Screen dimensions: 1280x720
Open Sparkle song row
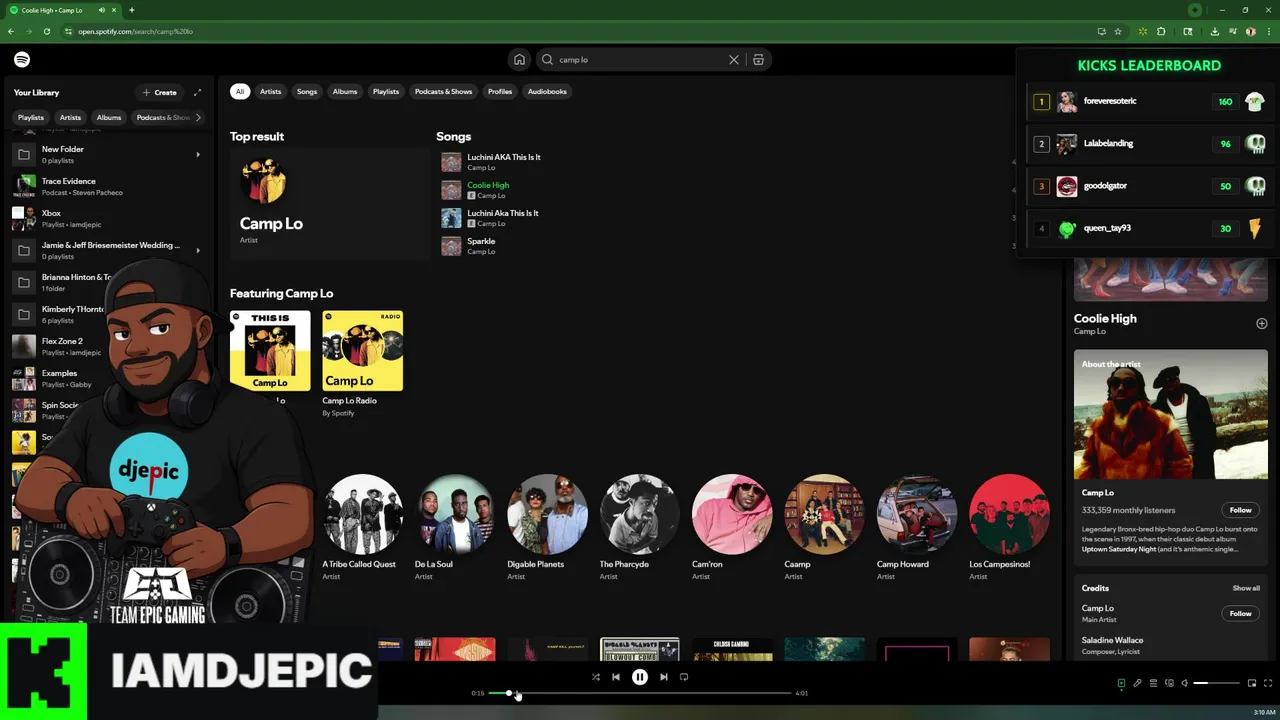(730, 245)
